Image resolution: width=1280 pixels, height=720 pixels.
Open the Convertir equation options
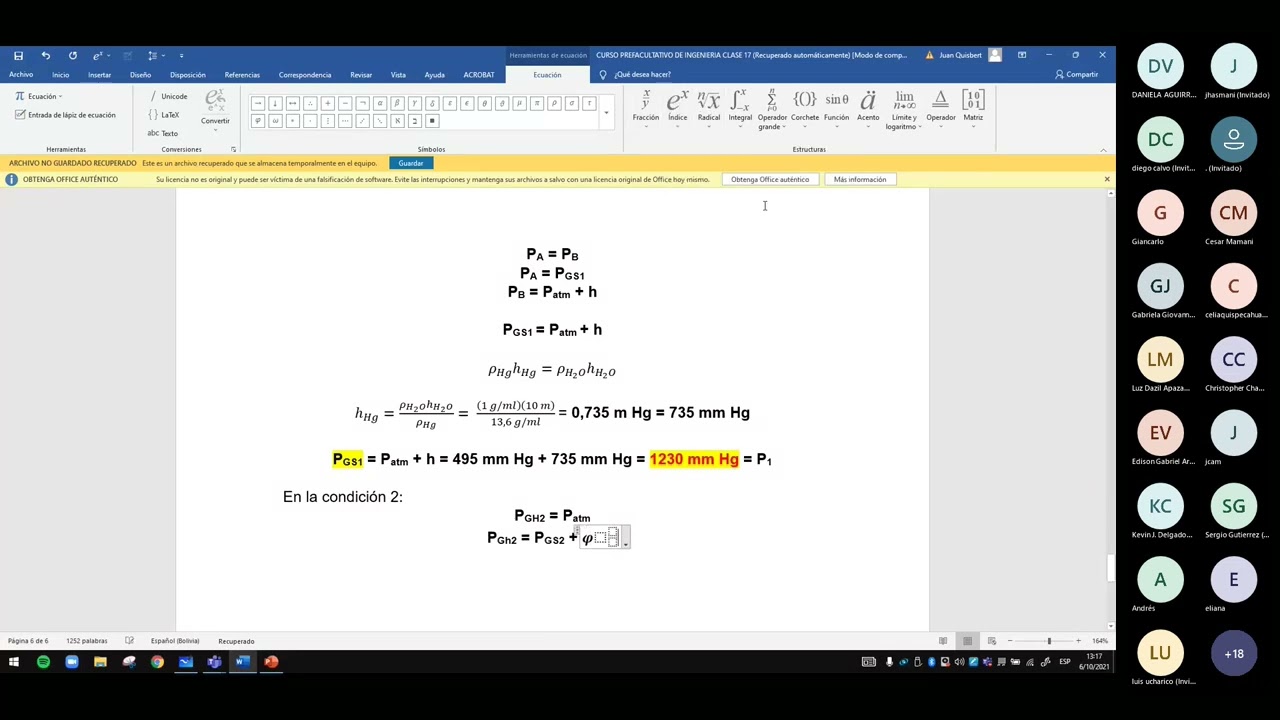tap(215, 110)
